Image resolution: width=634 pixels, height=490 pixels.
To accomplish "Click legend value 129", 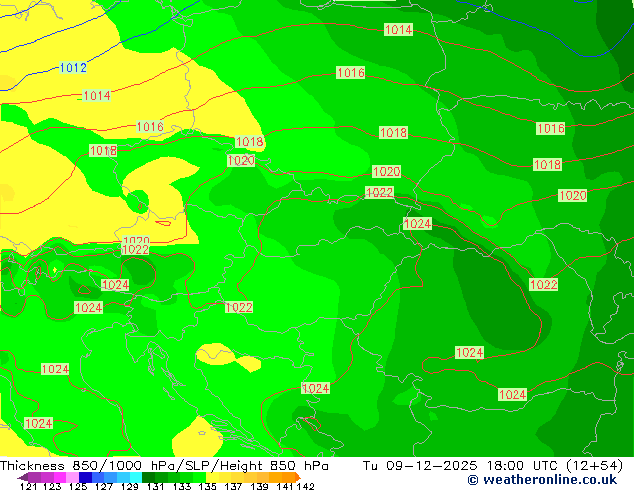I will (x=129, y=486).
